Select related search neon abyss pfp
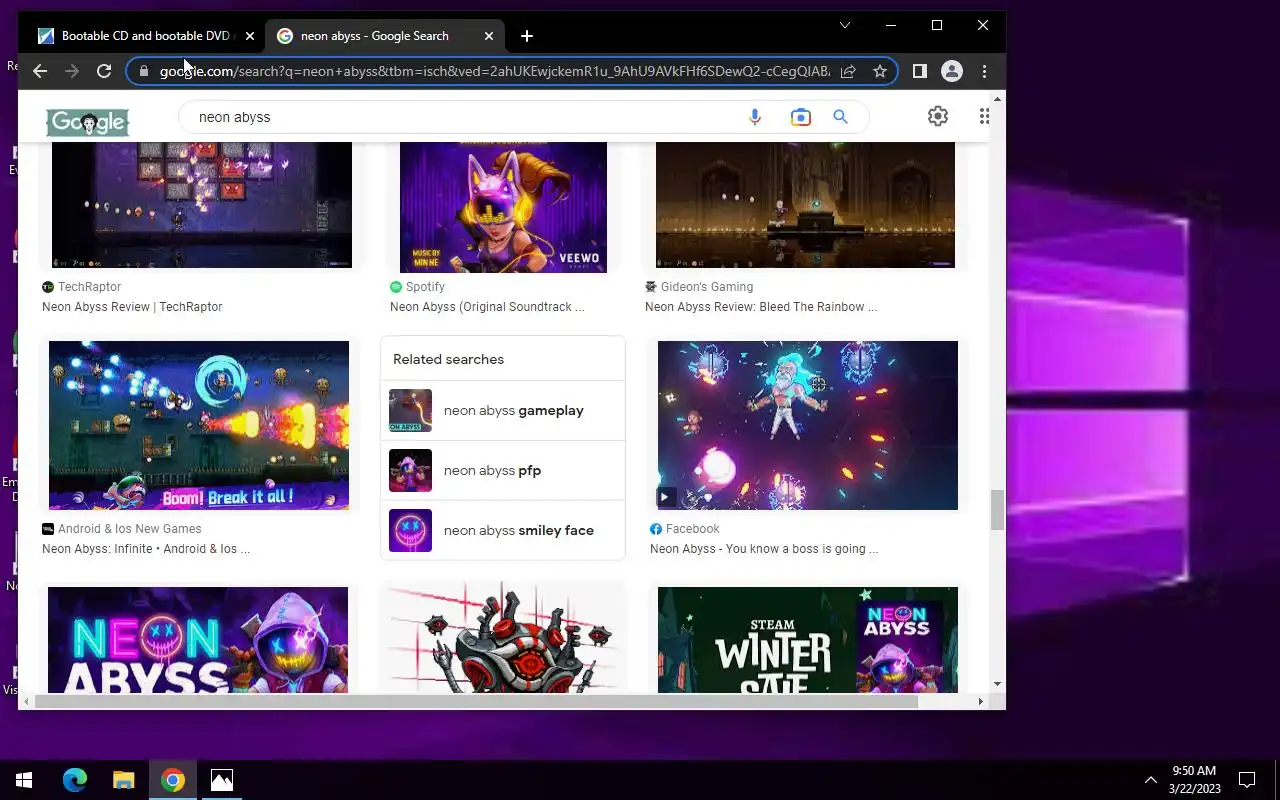 (502, 471)
